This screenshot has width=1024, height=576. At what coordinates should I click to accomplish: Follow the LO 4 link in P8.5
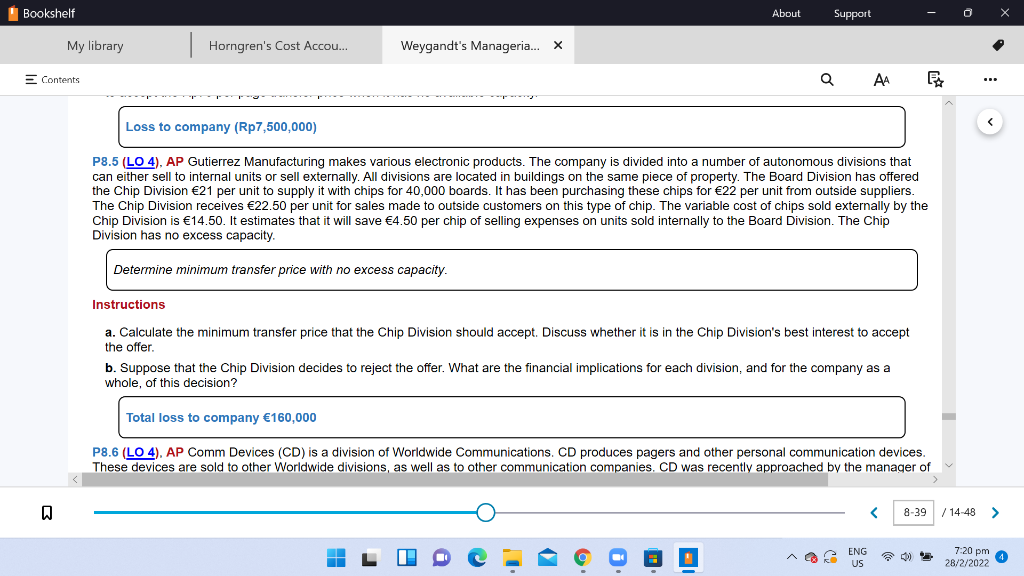[x=140, y=161]
